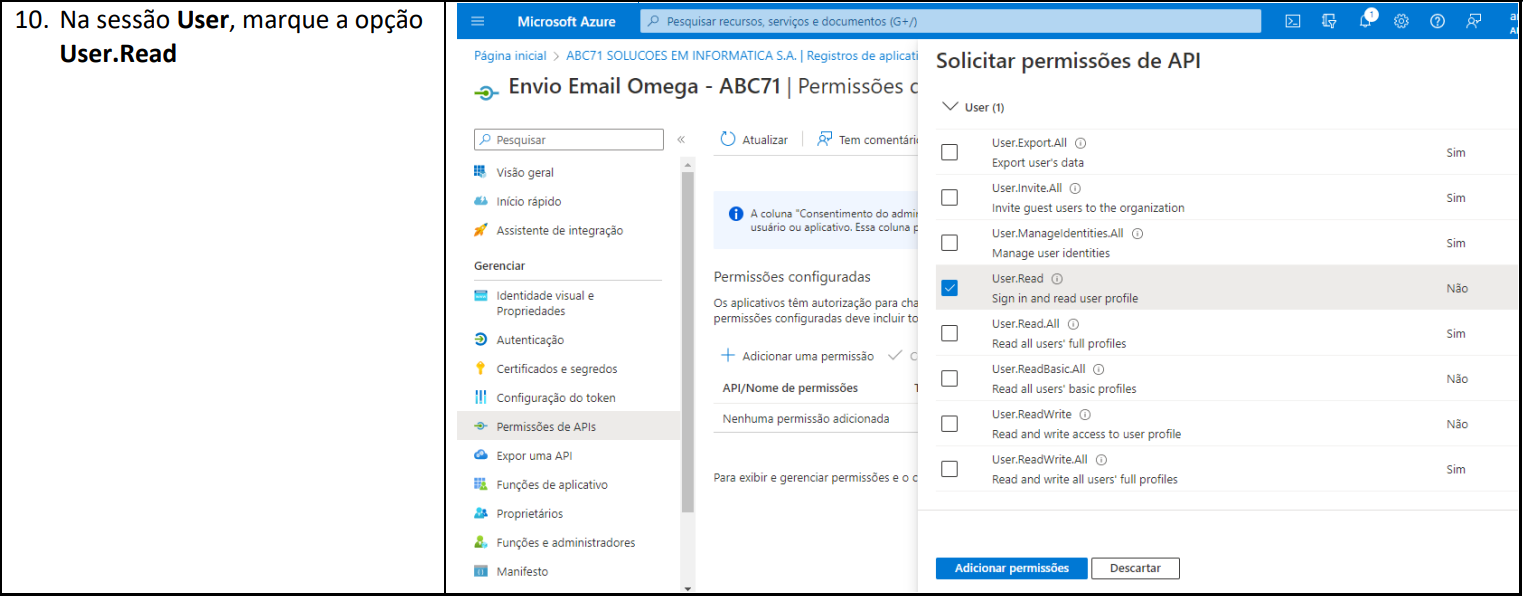
Task: Click the 'Sign in and read user profile' description
Action: pos(1065,298)
